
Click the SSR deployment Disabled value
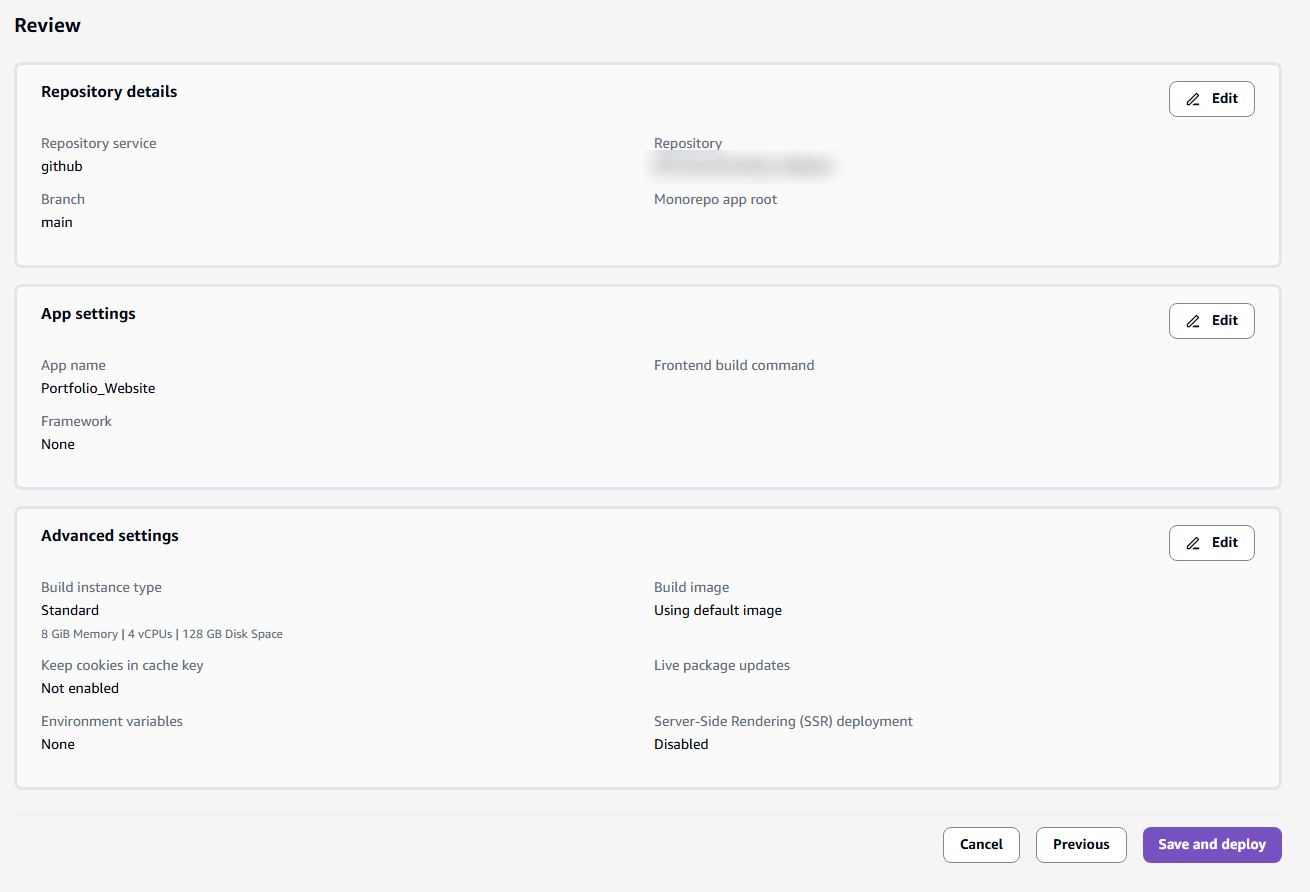681,744
